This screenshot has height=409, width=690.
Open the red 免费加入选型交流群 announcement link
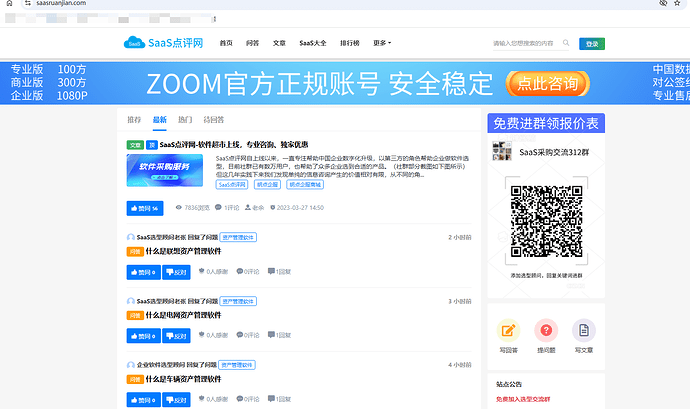[523, 399]
